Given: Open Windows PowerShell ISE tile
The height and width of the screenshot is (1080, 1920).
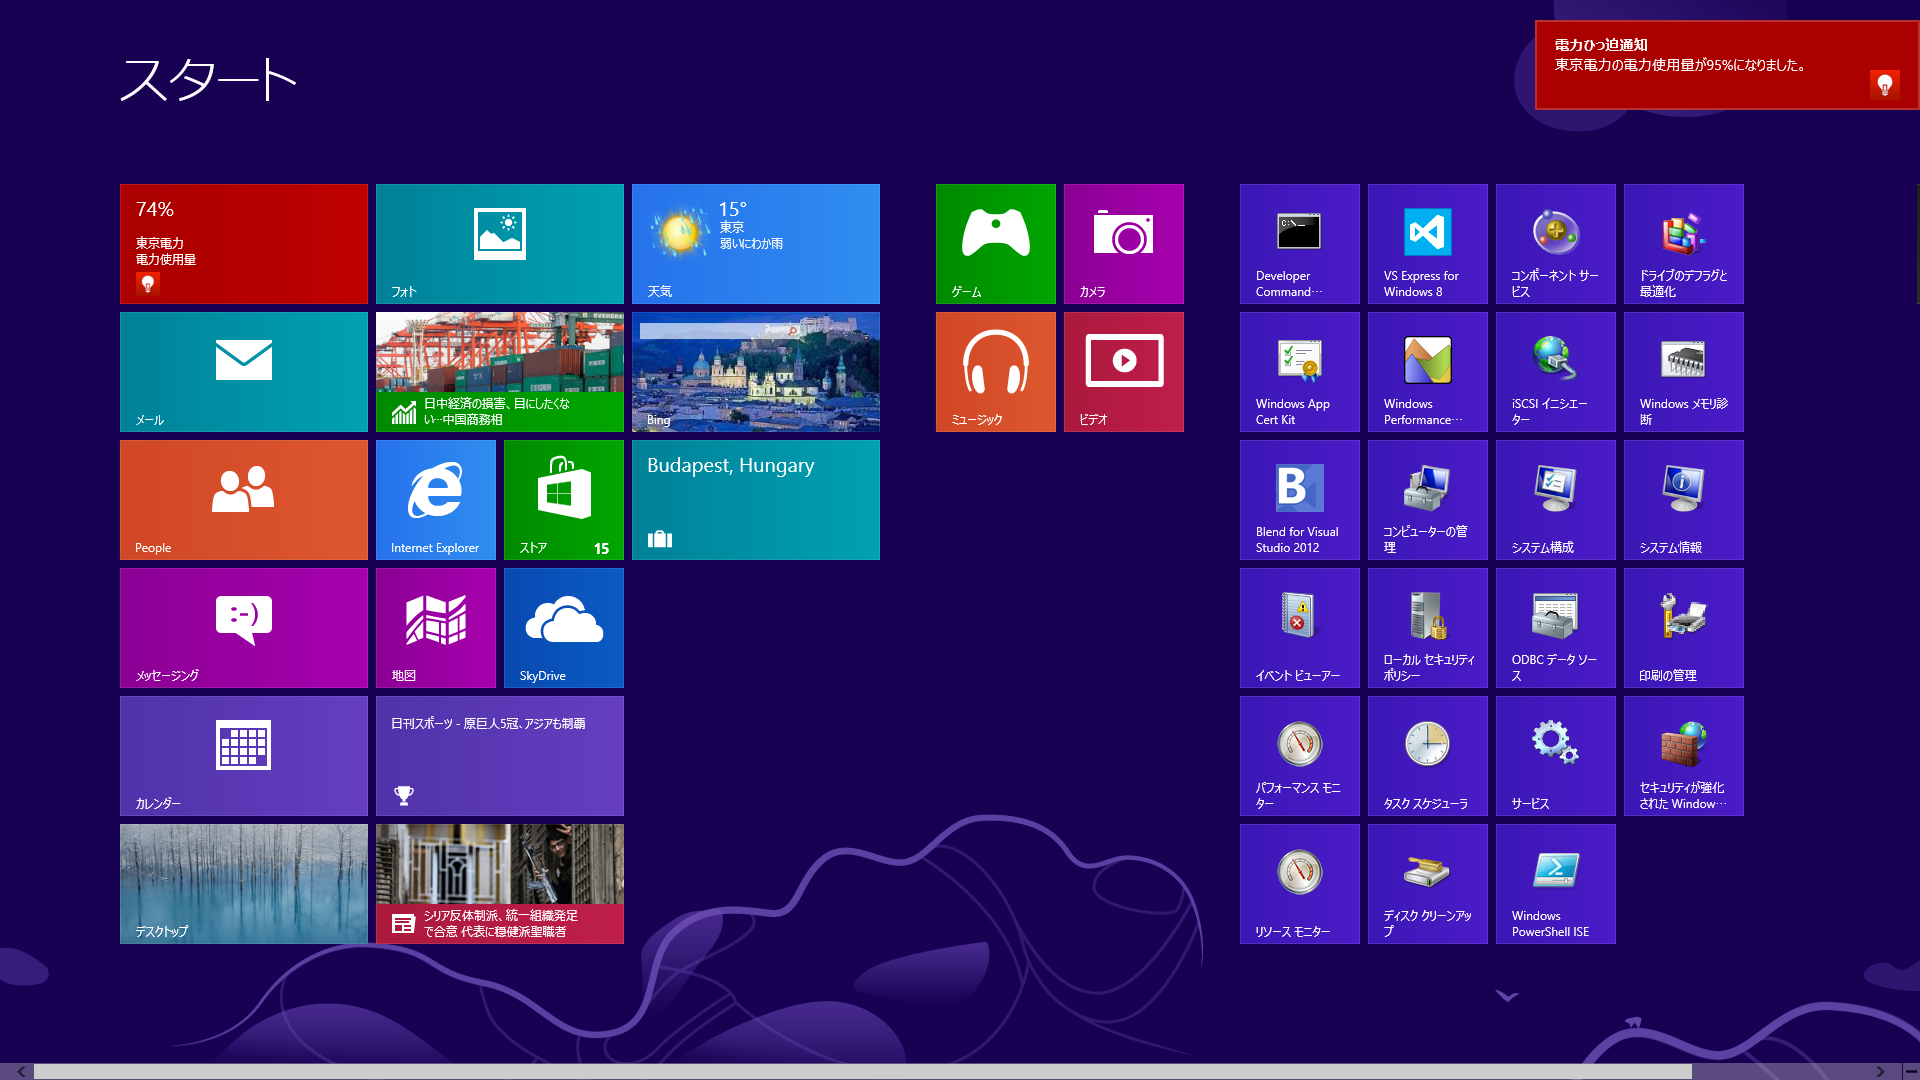Looking at the screenshot, I should click(1555, 883).
